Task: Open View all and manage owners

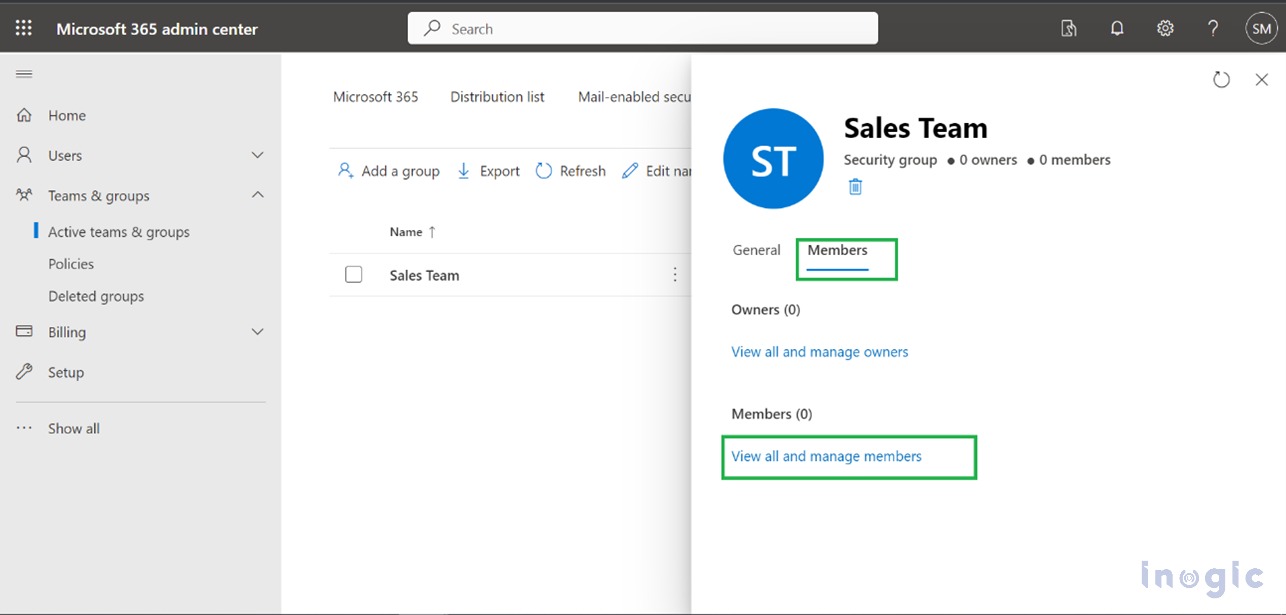Action: pos(819,351)
